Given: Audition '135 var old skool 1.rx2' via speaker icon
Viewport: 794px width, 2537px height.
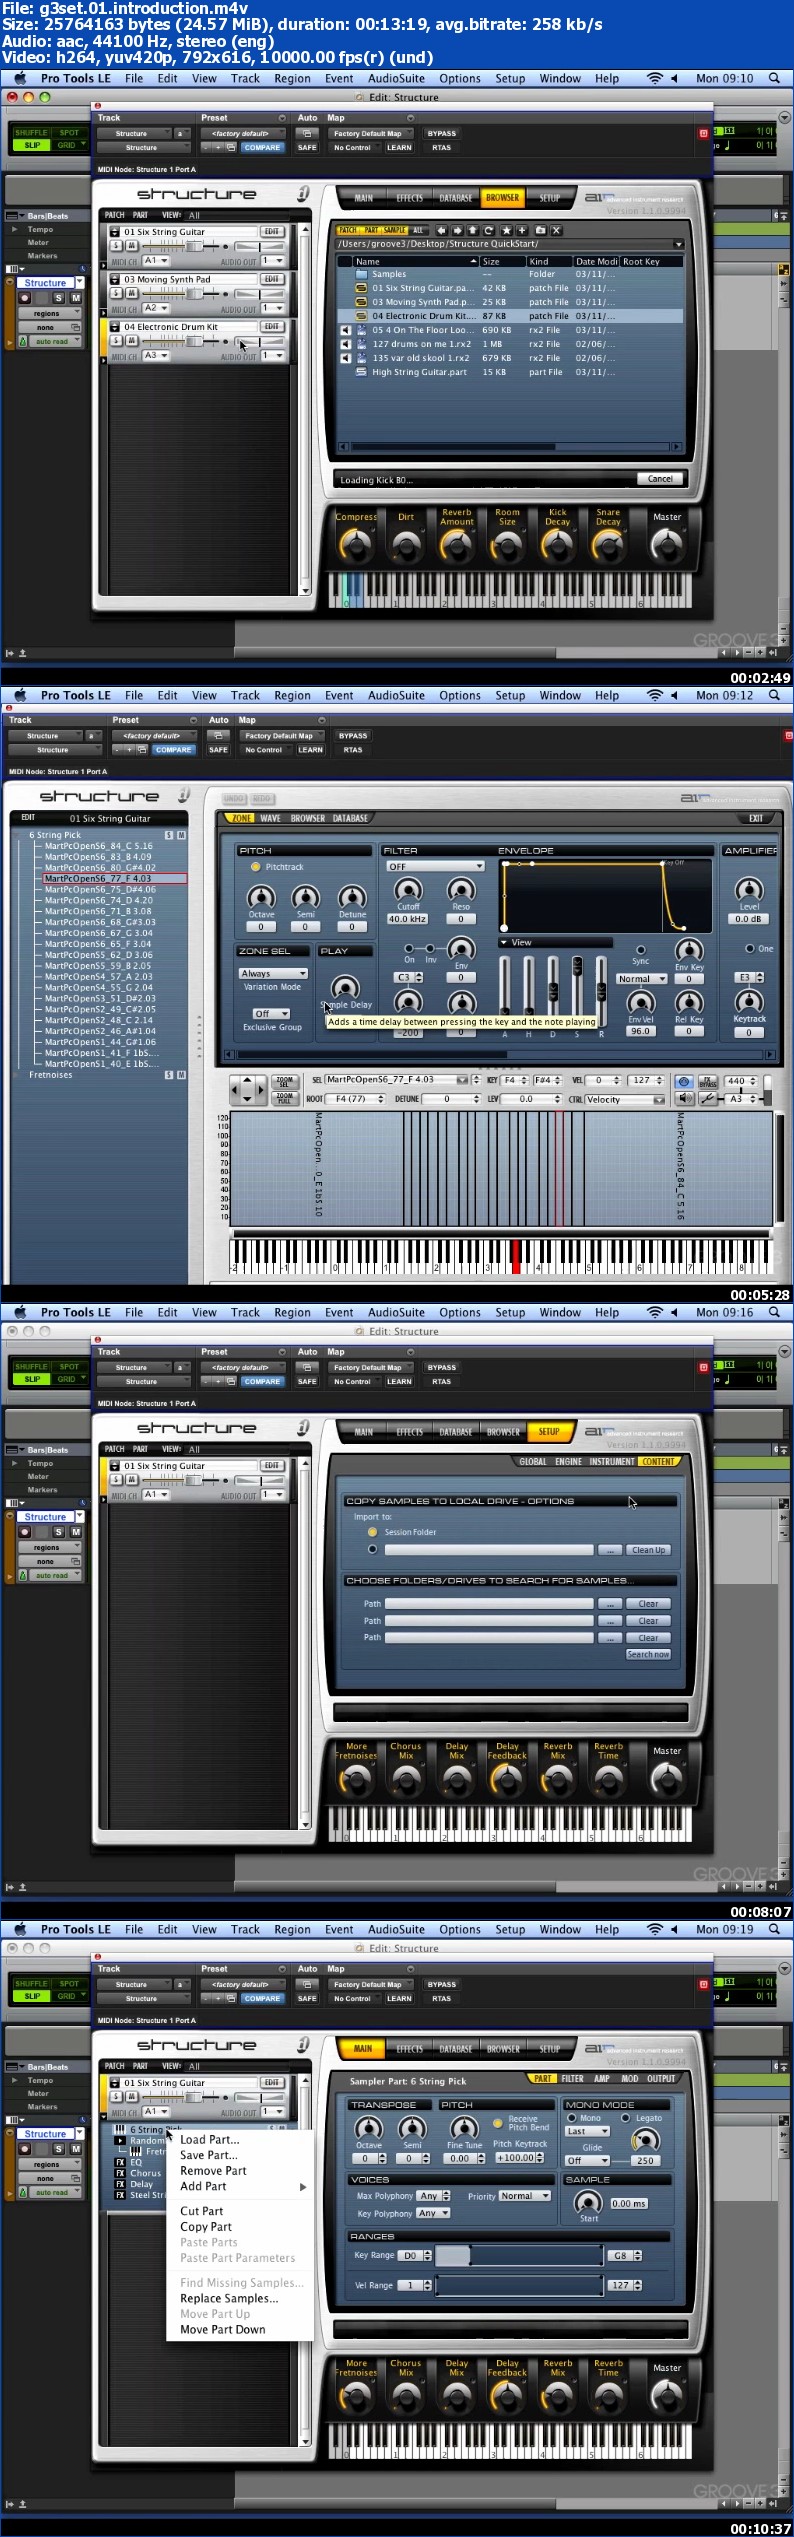Looking at the screenshot, I should [x=346, y=358].
